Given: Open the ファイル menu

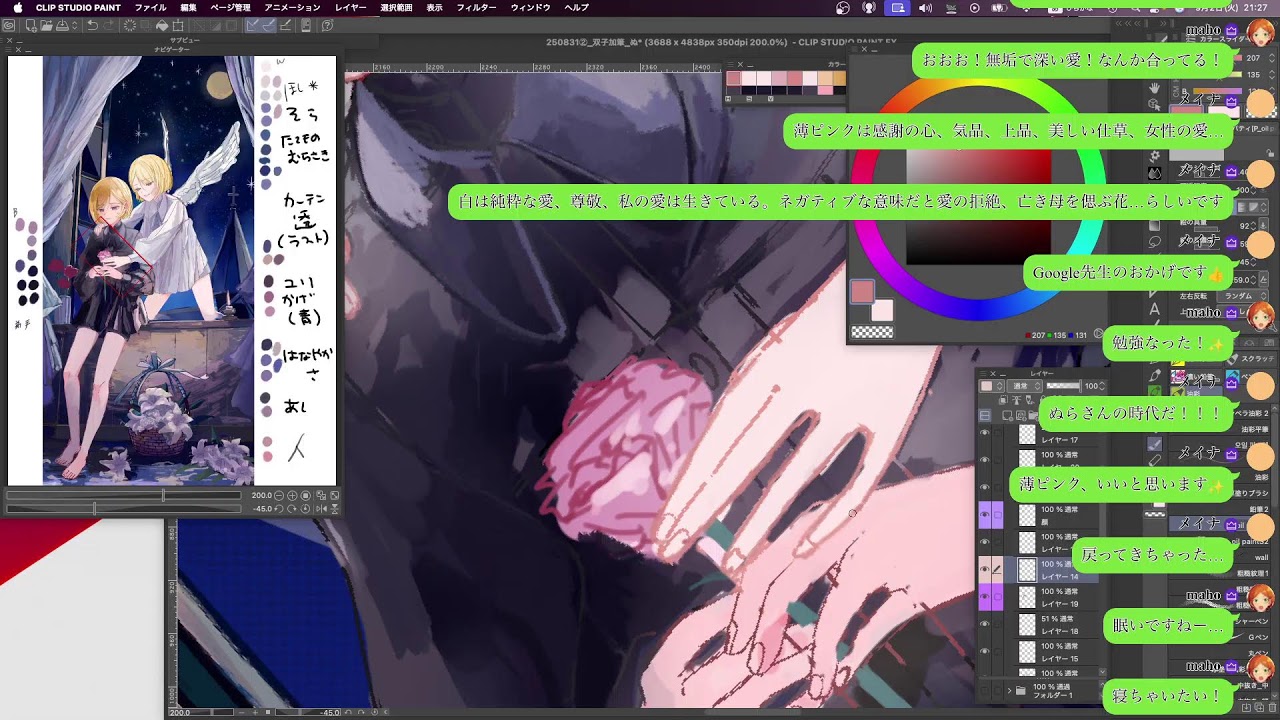Looking at the screenshot, I should point(150,7).
